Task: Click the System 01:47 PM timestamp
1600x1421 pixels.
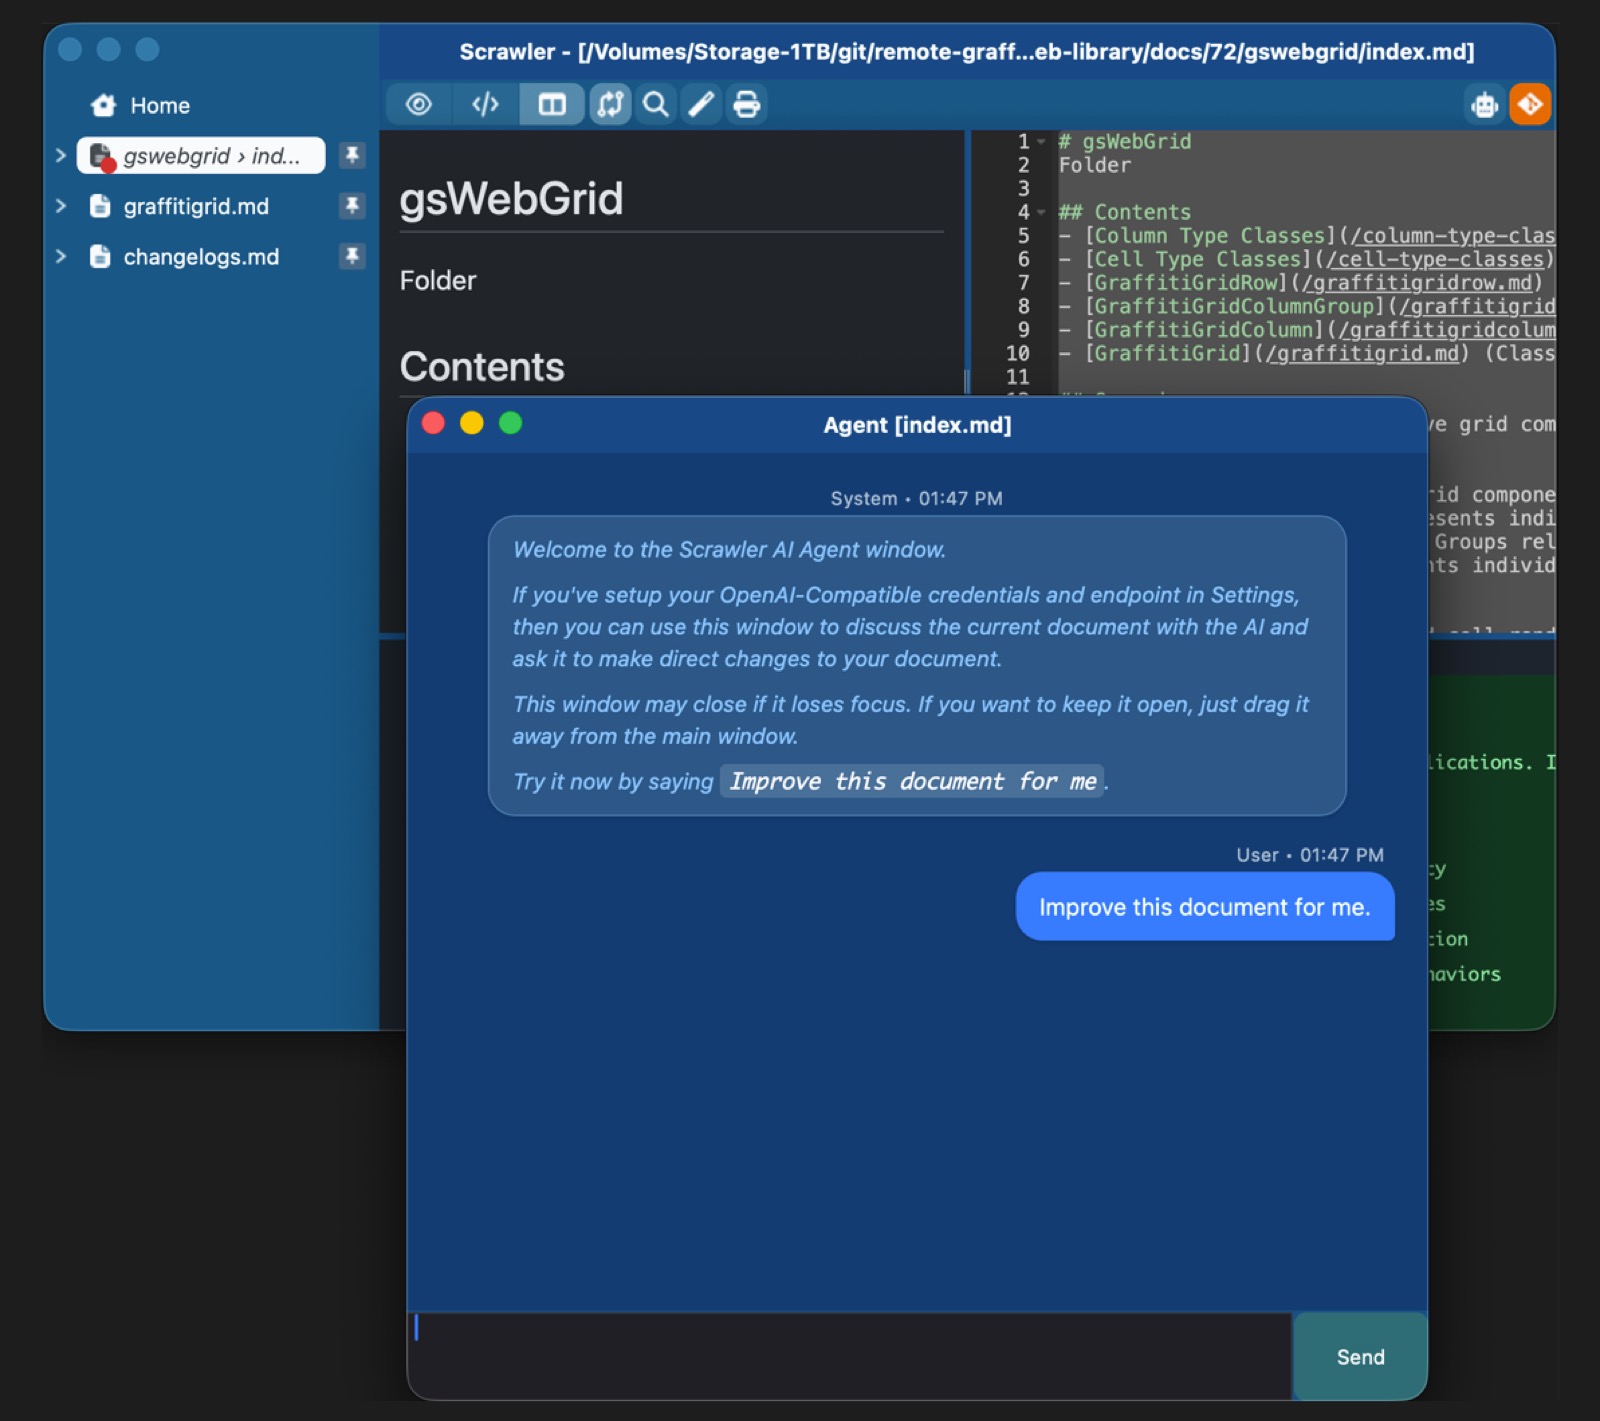Action: point(916,498)
